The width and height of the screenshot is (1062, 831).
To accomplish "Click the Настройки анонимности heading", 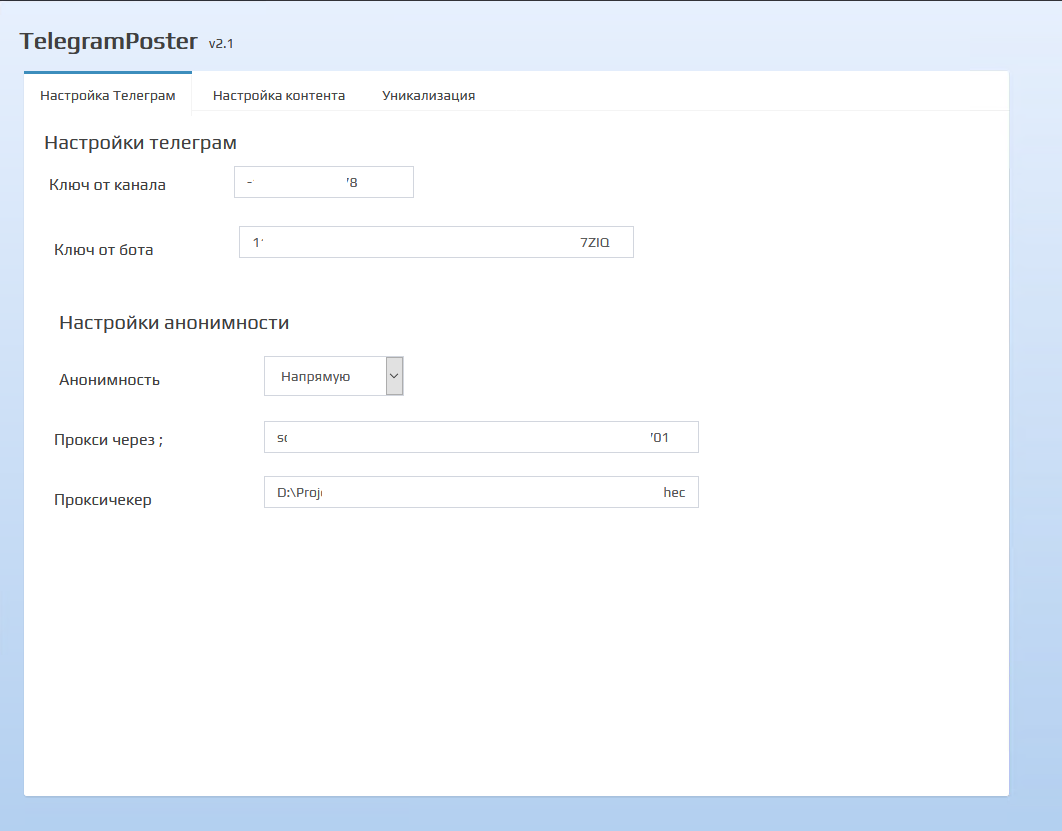I will (x=174, y=322).
